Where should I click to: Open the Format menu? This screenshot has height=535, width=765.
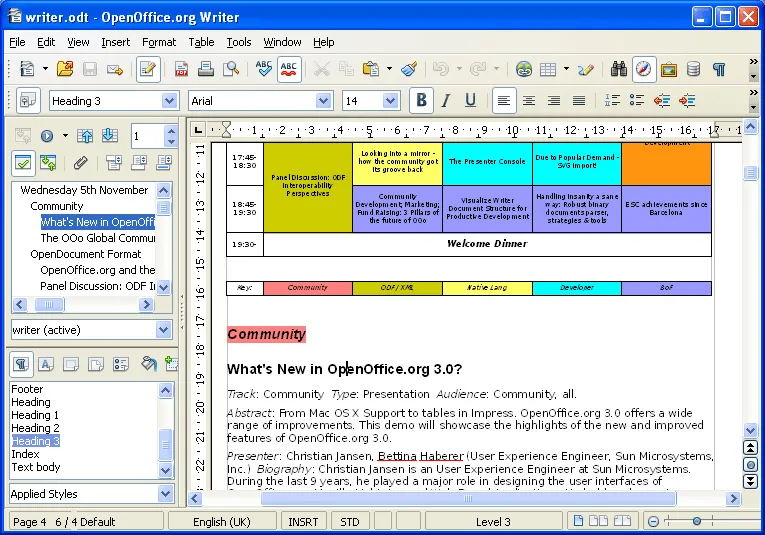pos(159,42)
